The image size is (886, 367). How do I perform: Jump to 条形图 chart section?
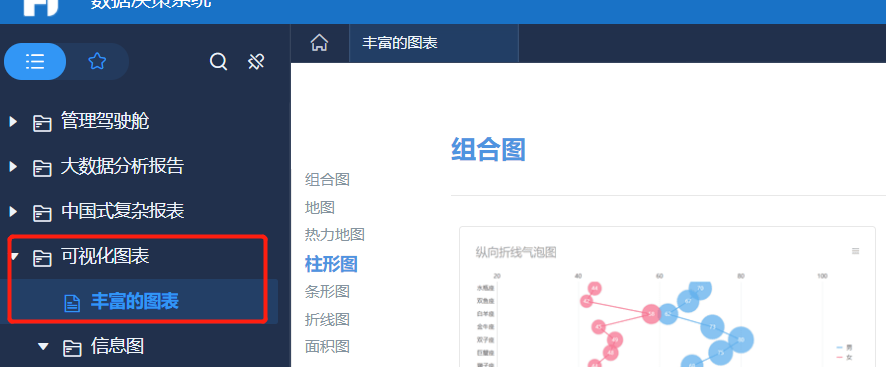[x=328, y=292]
